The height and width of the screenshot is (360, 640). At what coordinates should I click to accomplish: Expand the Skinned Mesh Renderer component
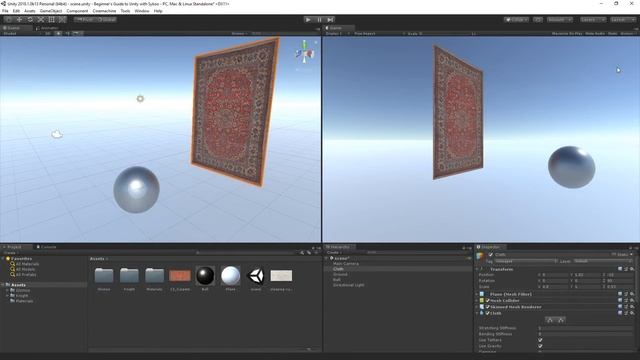point(477,307)
